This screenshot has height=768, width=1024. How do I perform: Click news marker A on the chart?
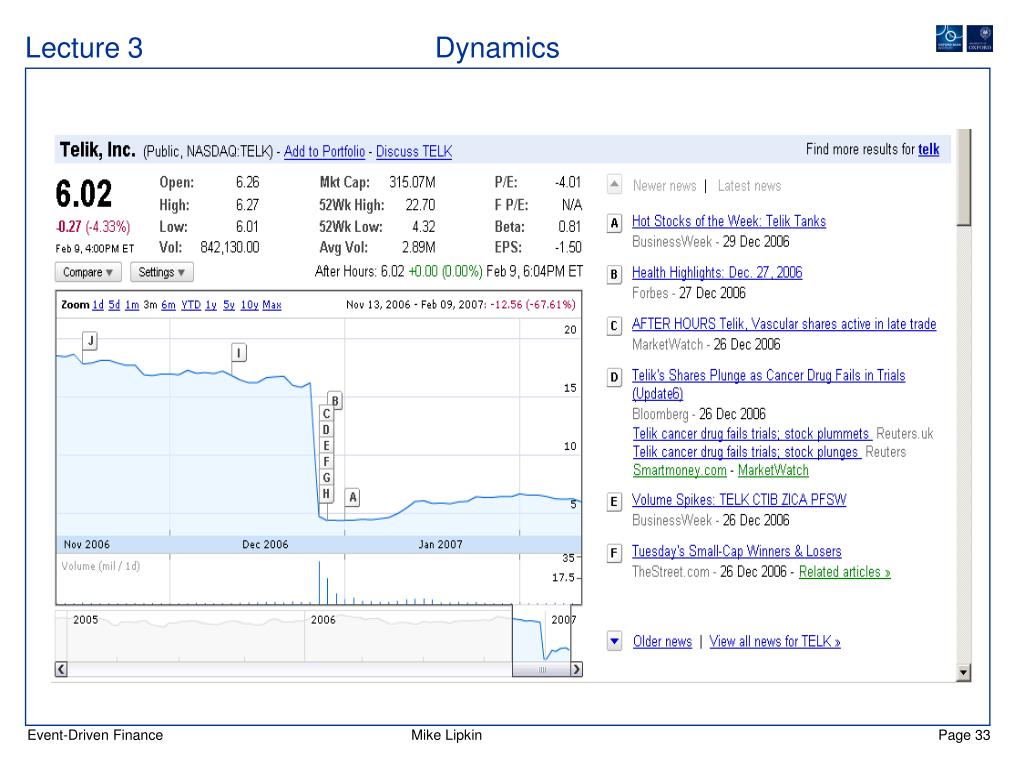tap(352, 497)
